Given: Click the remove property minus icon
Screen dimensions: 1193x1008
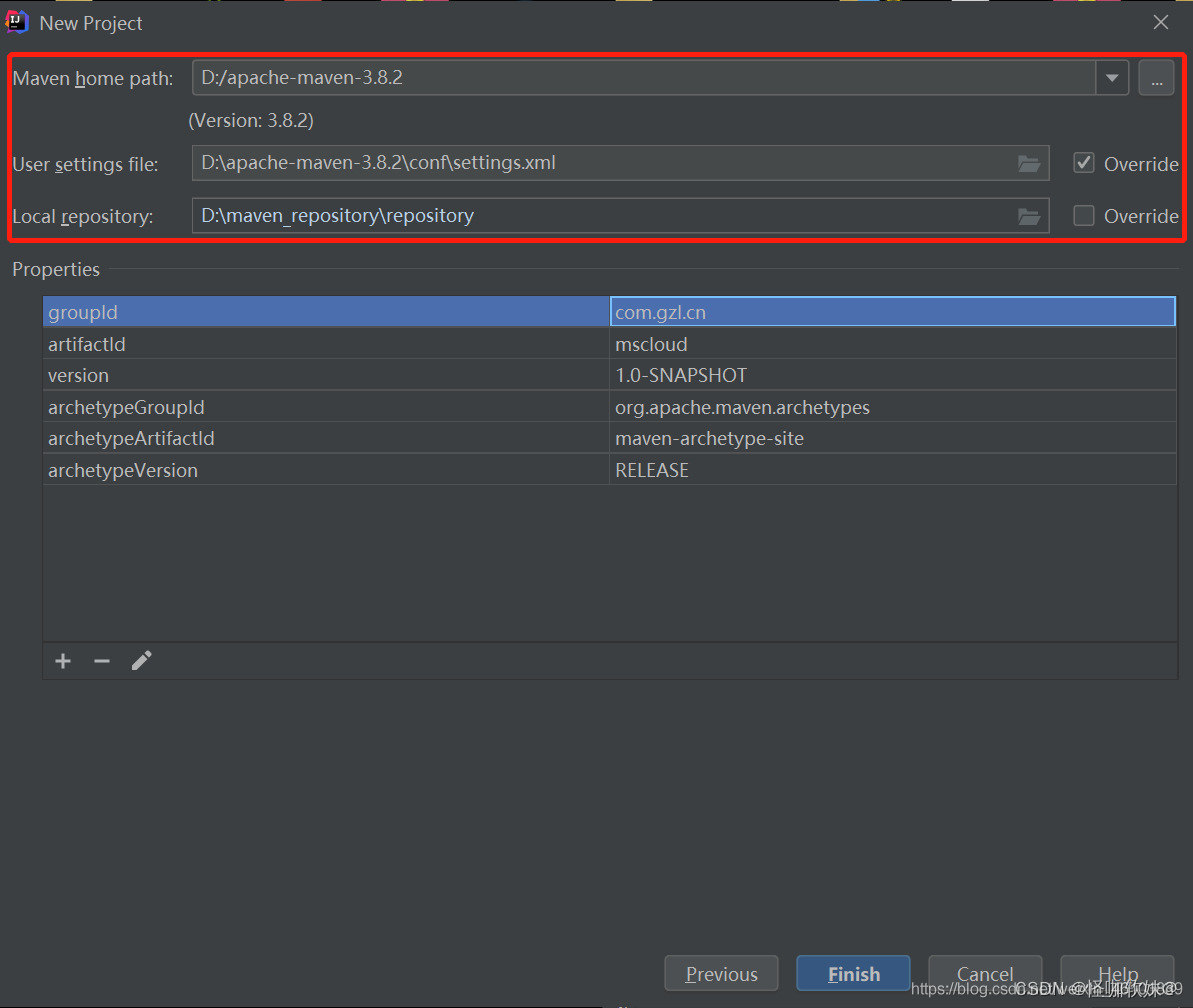Looking at the screenshot, I should coord(102,661).
